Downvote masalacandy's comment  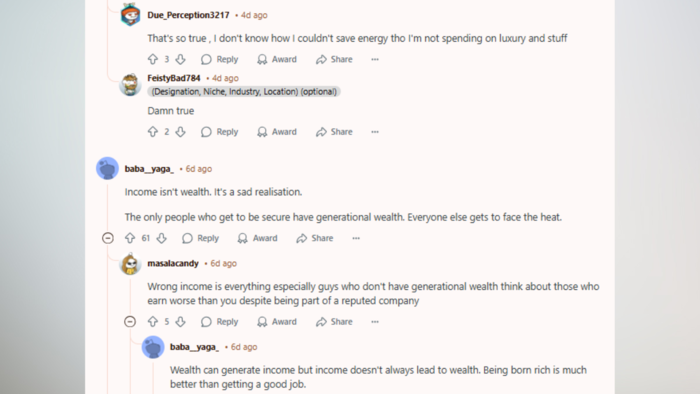pyautogui.click(x=180, y=322)
